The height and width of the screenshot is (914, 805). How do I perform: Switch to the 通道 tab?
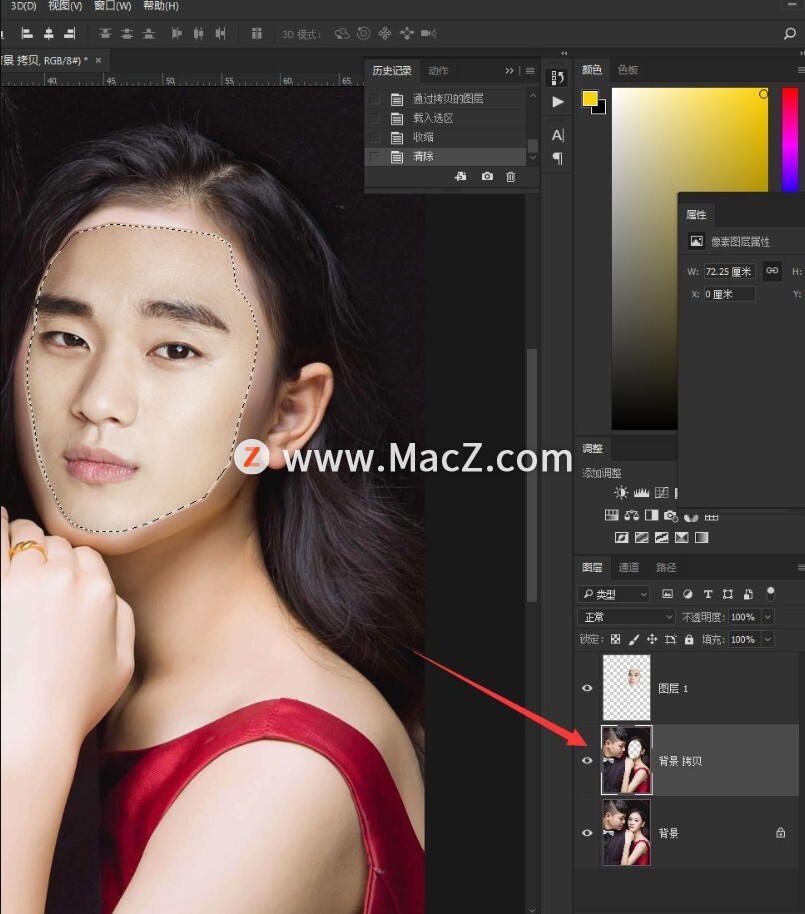pos(628,567)
